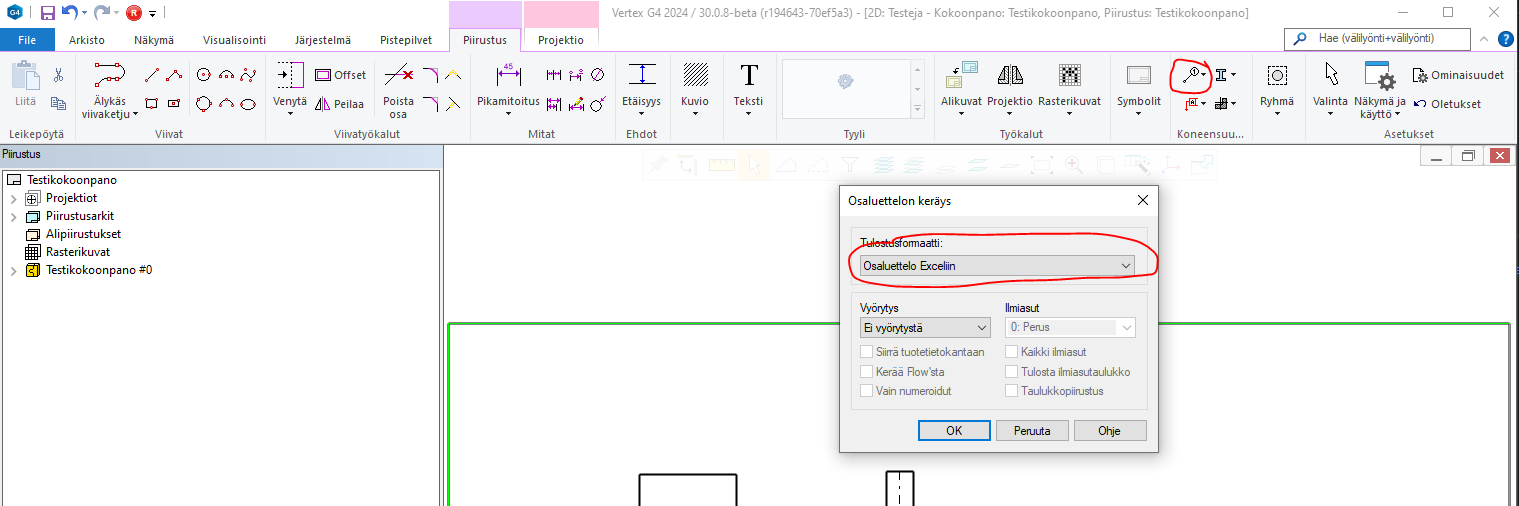Image resolution: width=1519 pixels, height=506 pixels.
Task: Toggle the Vain numeroidut checkbox
Action: [x=867, y=391]
